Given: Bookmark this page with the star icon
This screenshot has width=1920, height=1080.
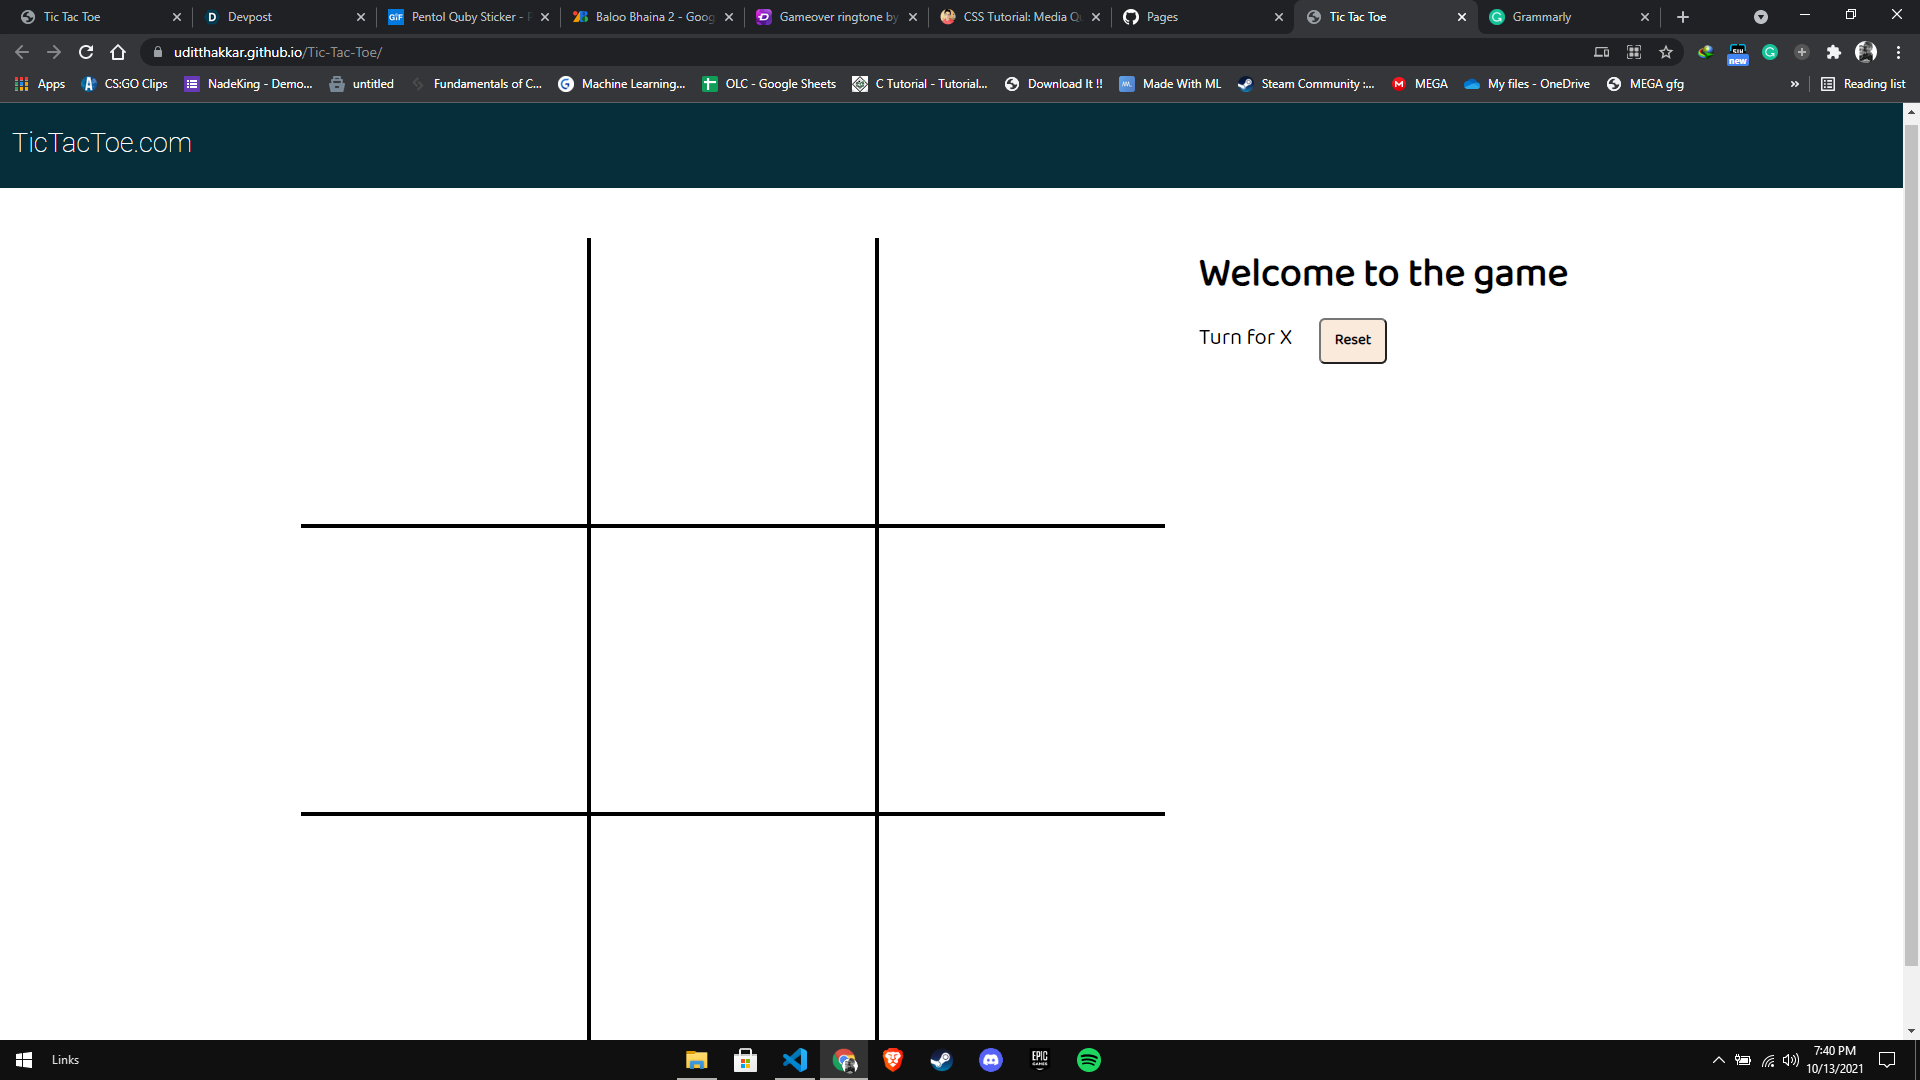Looking at the screenshot, I should pyautogui.click(x=1665, y=52).
